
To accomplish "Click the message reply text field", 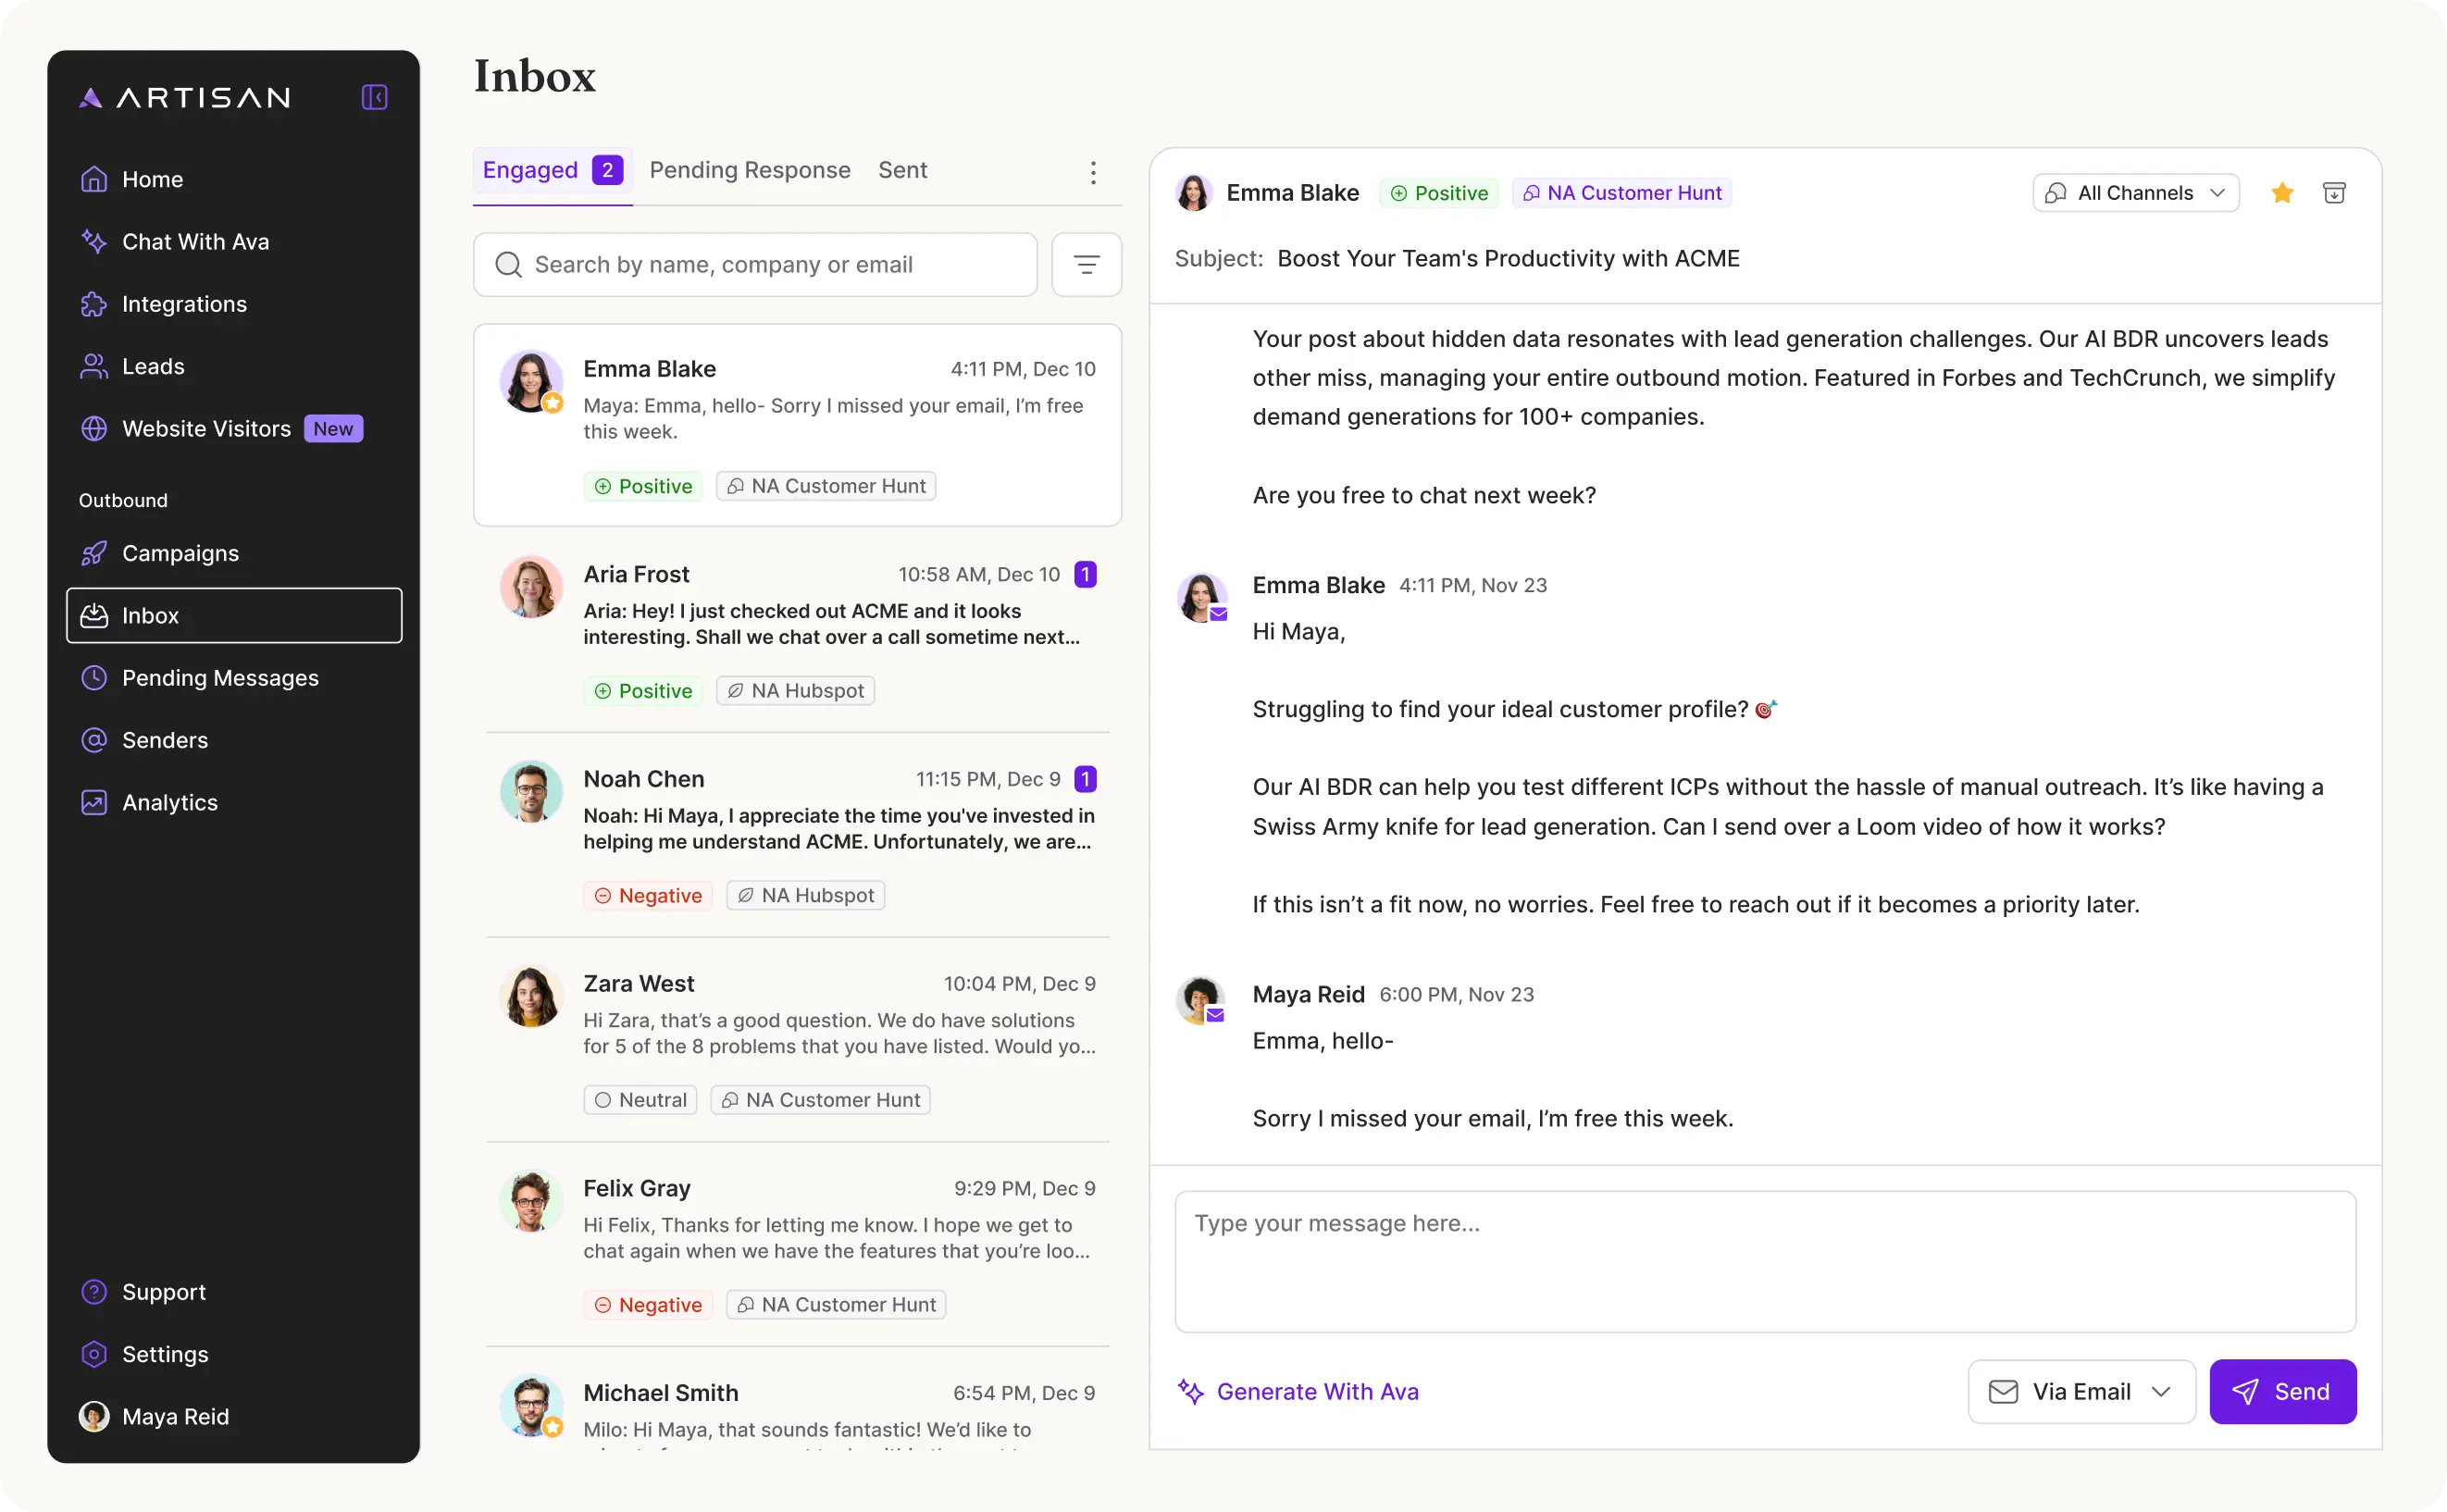I will [1765, 1261].
